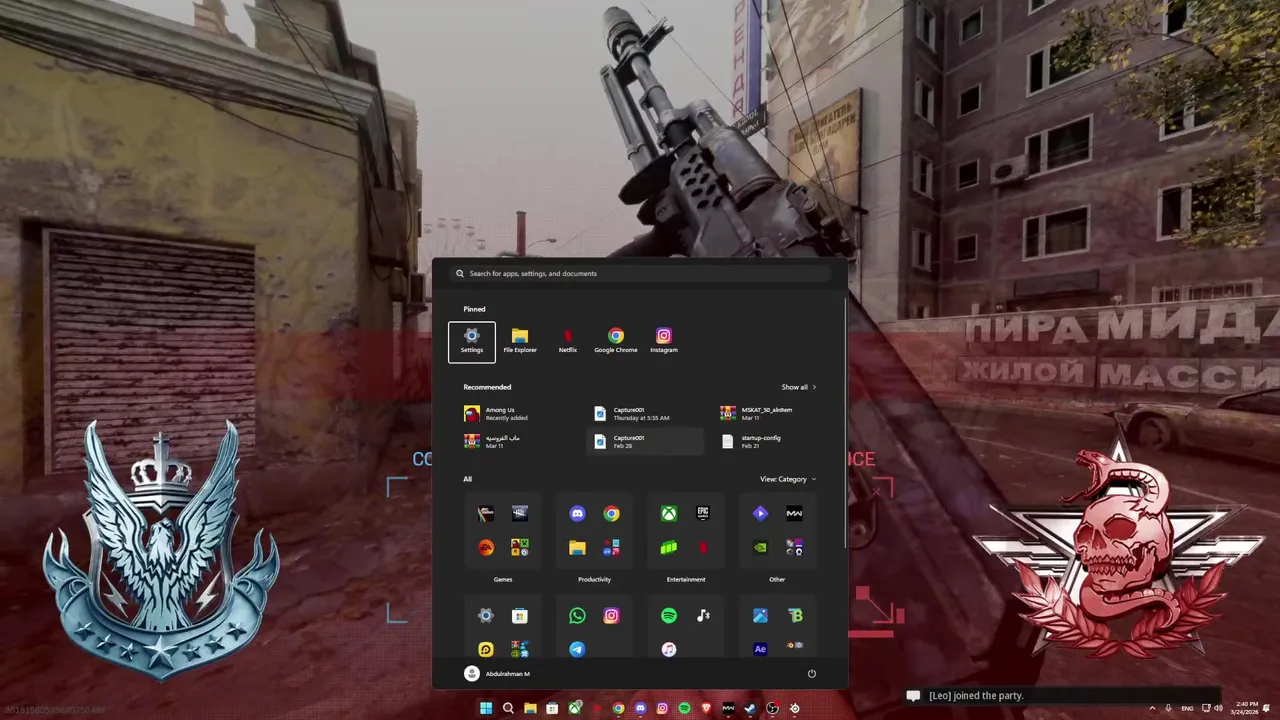Click the microphone icon in system tray
The image size is (1280, 720).
(1168, 708)
